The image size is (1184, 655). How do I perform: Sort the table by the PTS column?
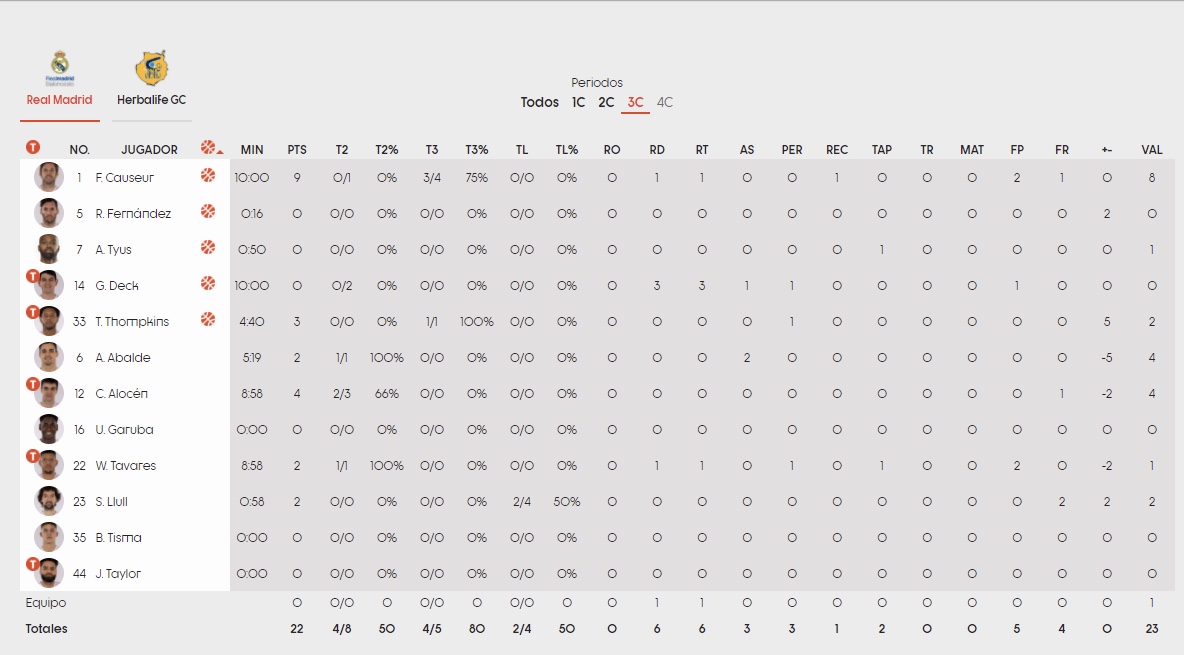click(297, 150)
